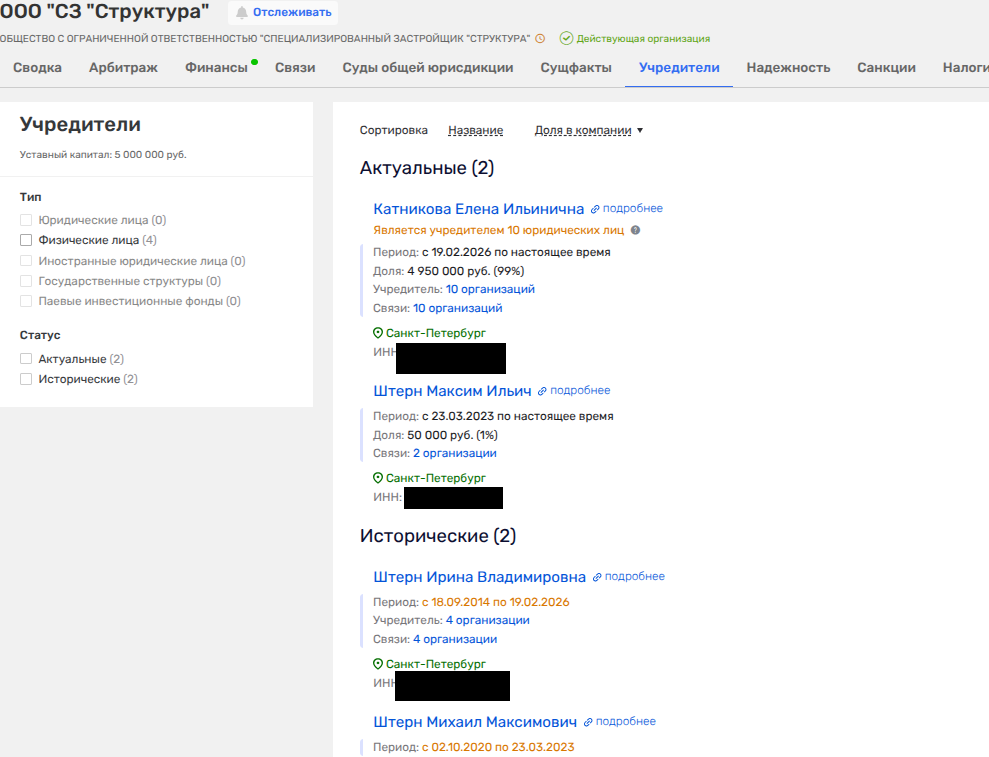
Task: Click the arrow next to Доля в компании
Action: click(640, 131)
